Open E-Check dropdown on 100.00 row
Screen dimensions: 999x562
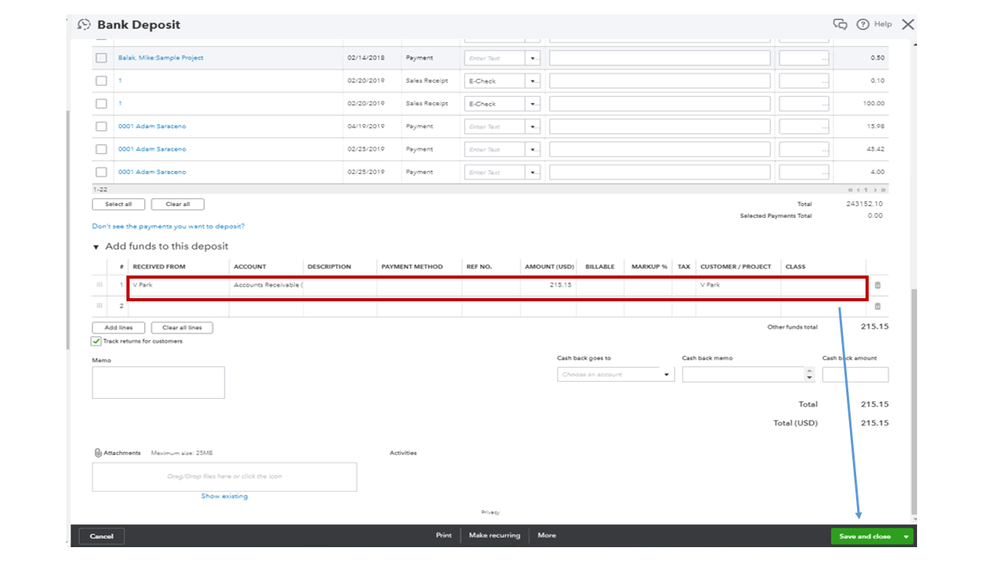point(533,104)
